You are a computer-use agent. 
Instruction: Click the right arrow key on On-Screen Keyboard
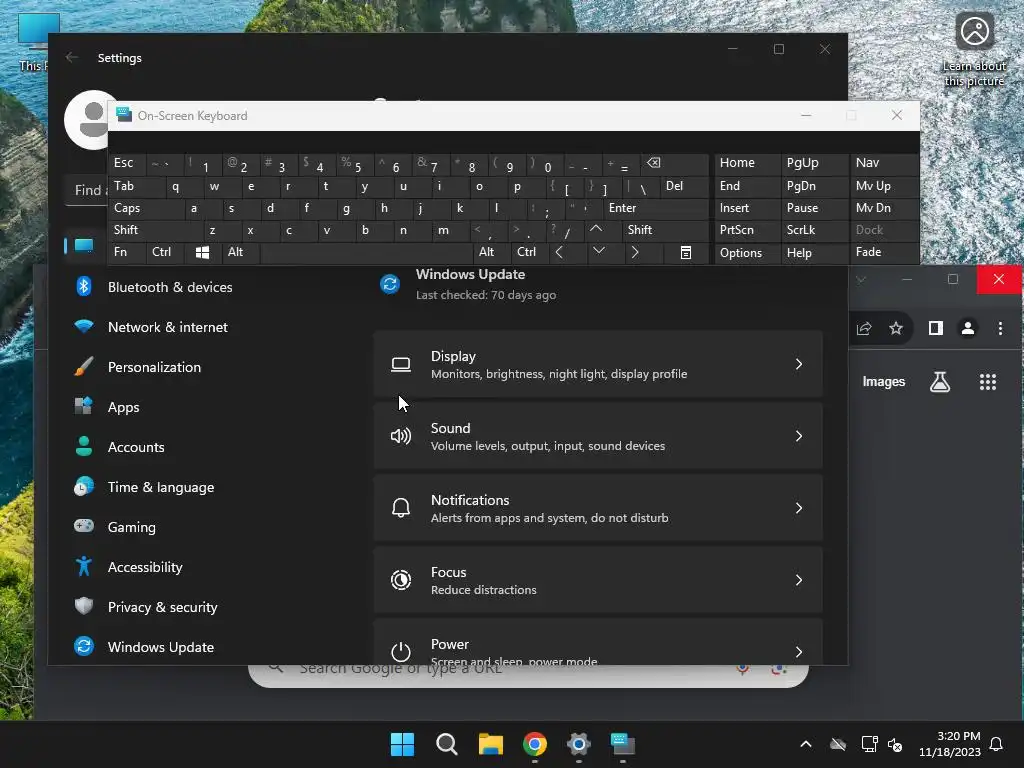click(634, 252)
